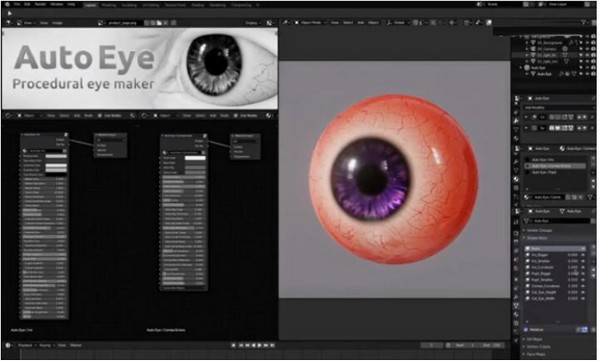Collapse the Shape Keys panel
The image size is (600, 361).
tap(537, 238)
